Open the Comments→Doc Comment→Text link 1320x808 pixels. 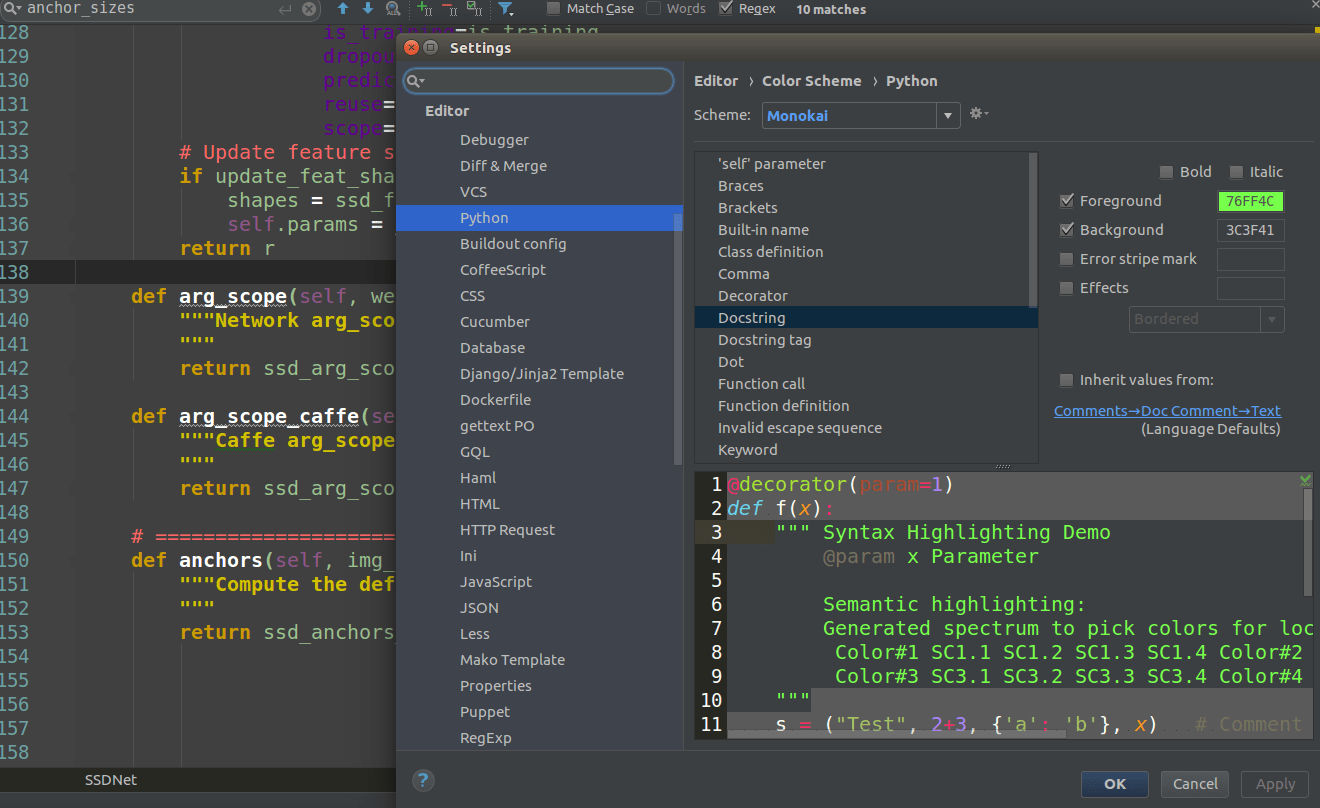tap(1167, 410)
